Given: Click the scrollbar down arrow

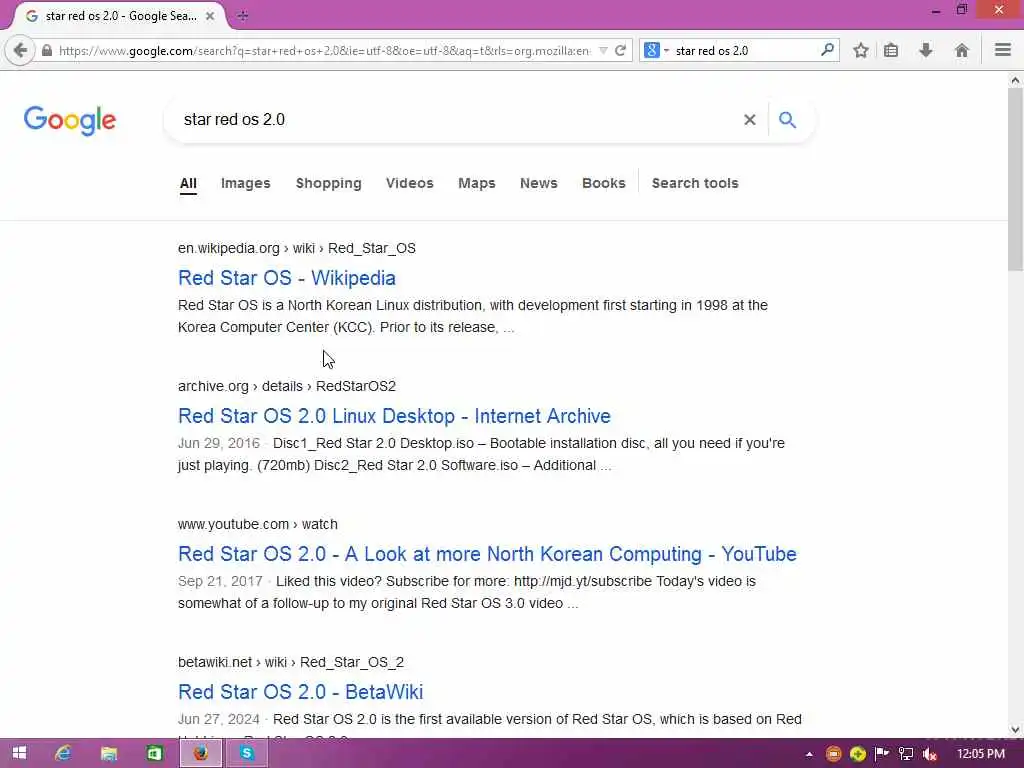Looking at the screenshot, I should pyautogui.click(x=1015, y=729).
